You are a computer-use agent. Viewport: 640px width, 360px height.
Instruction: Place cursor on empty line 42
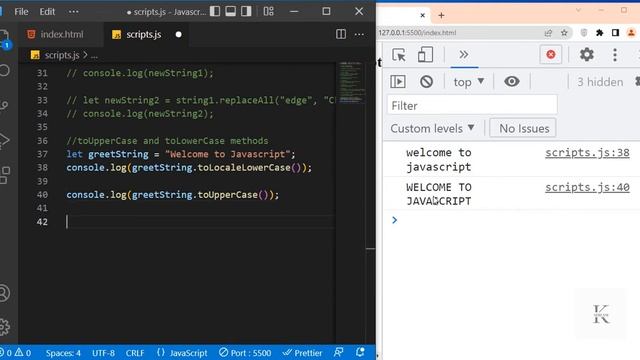coord(200,222)
